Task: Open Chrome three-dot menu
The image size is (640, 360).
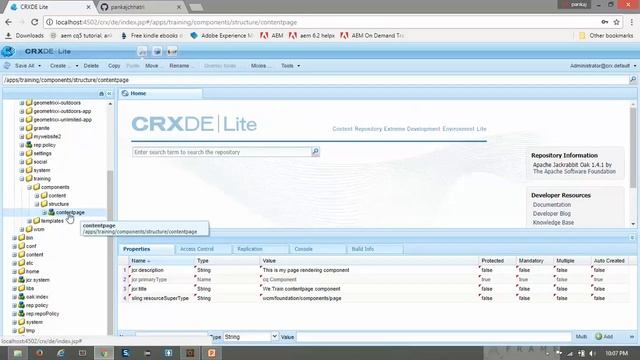Action: click(x=631, y=22)
